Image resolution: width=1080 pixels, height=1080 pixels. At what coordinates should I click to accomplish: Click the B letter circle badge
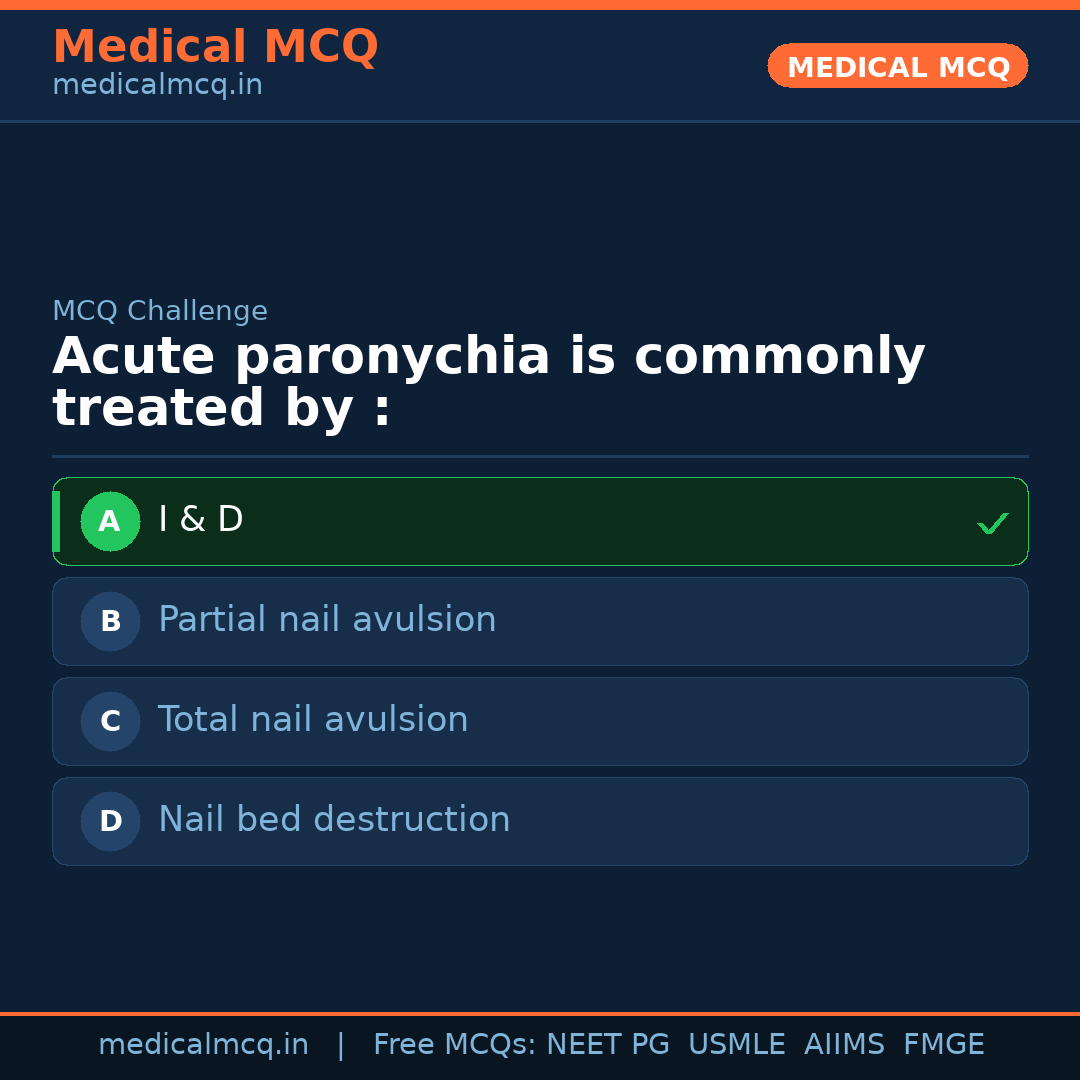(x=110, y=621)
